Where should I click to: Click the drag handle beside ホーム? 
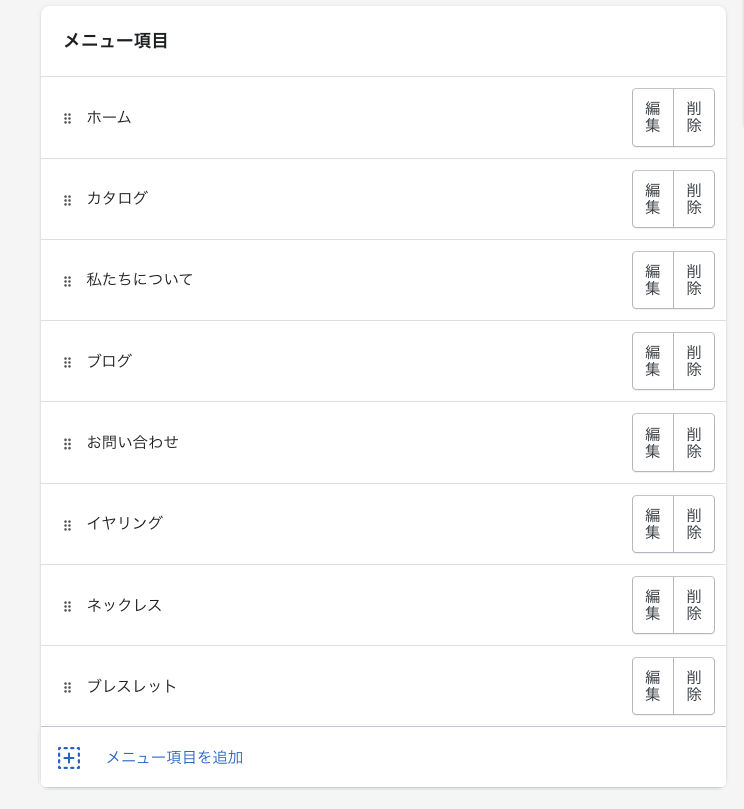coord(68,118)
